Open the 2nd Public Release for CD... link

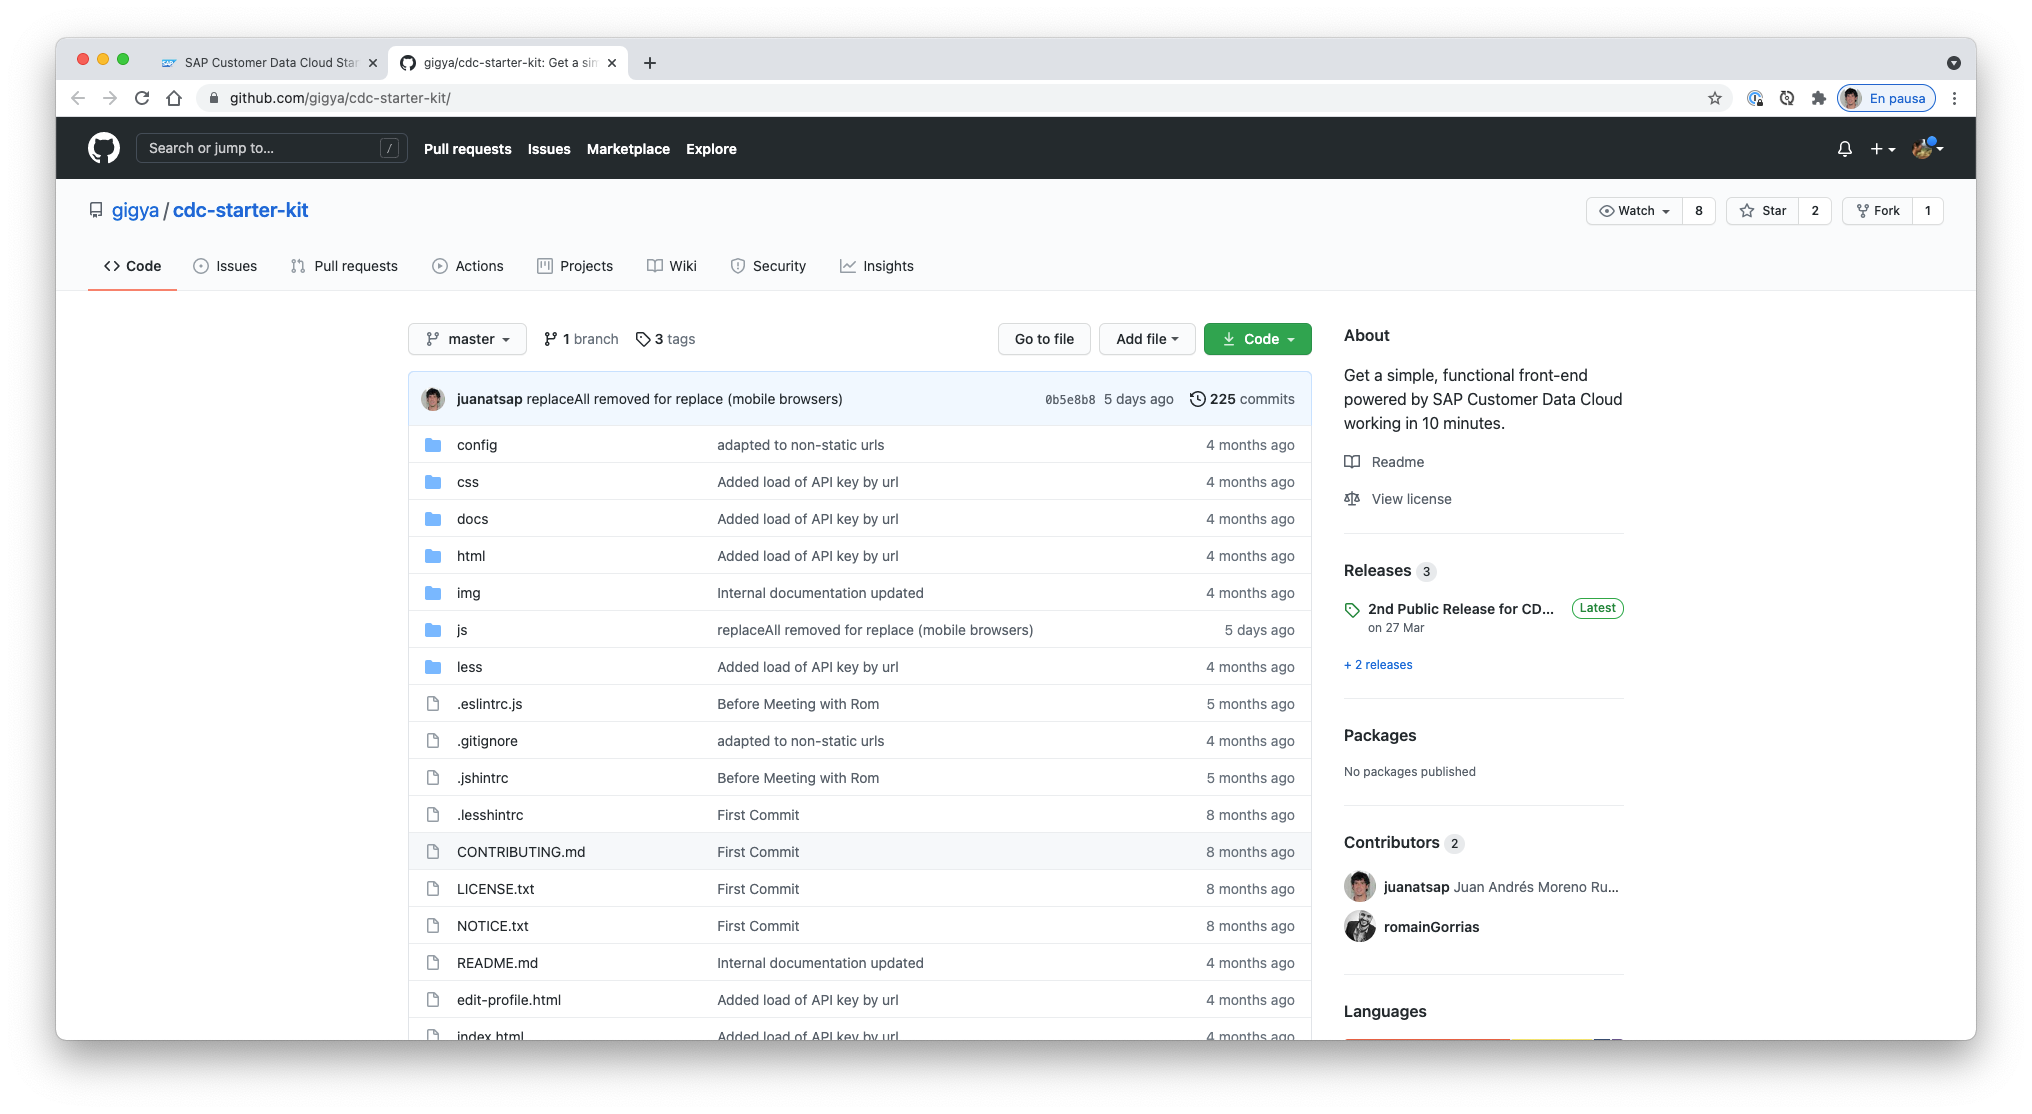pyautogui.click(x=1461, y=609)
